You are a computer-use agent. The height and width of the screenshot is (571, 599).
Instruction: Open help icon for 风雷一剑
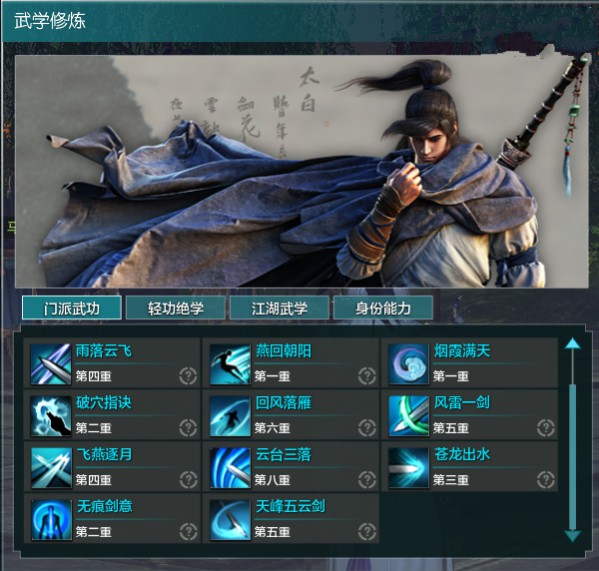pyautogui.click(x=546, y=428)
